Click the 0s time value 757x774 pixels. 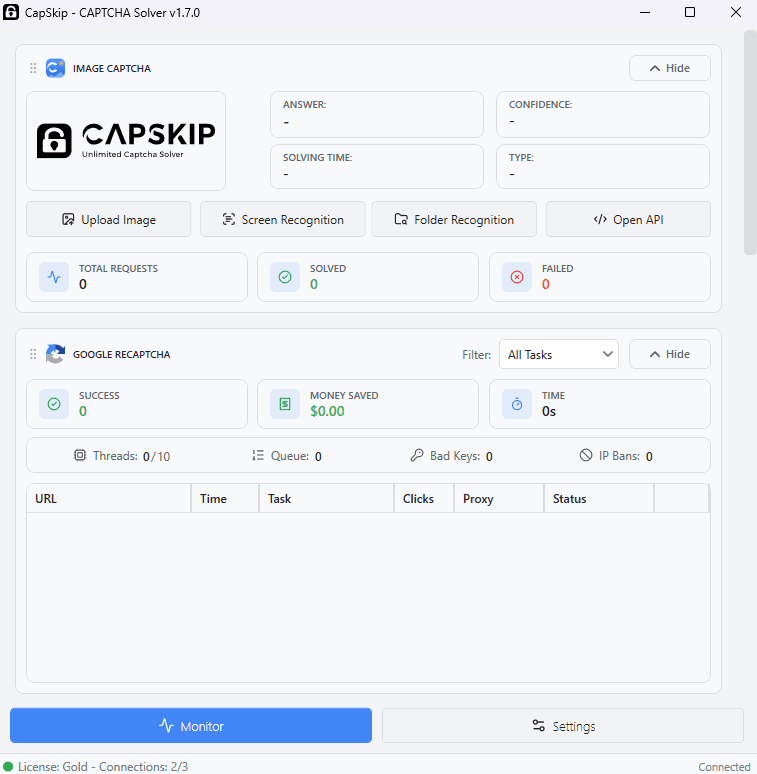(549, 411)
